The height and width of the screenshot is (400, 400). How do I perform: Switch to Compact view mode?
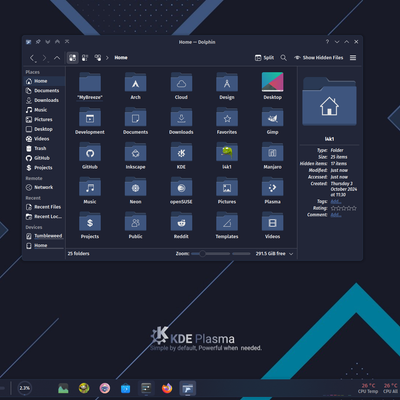pos(85,58)
